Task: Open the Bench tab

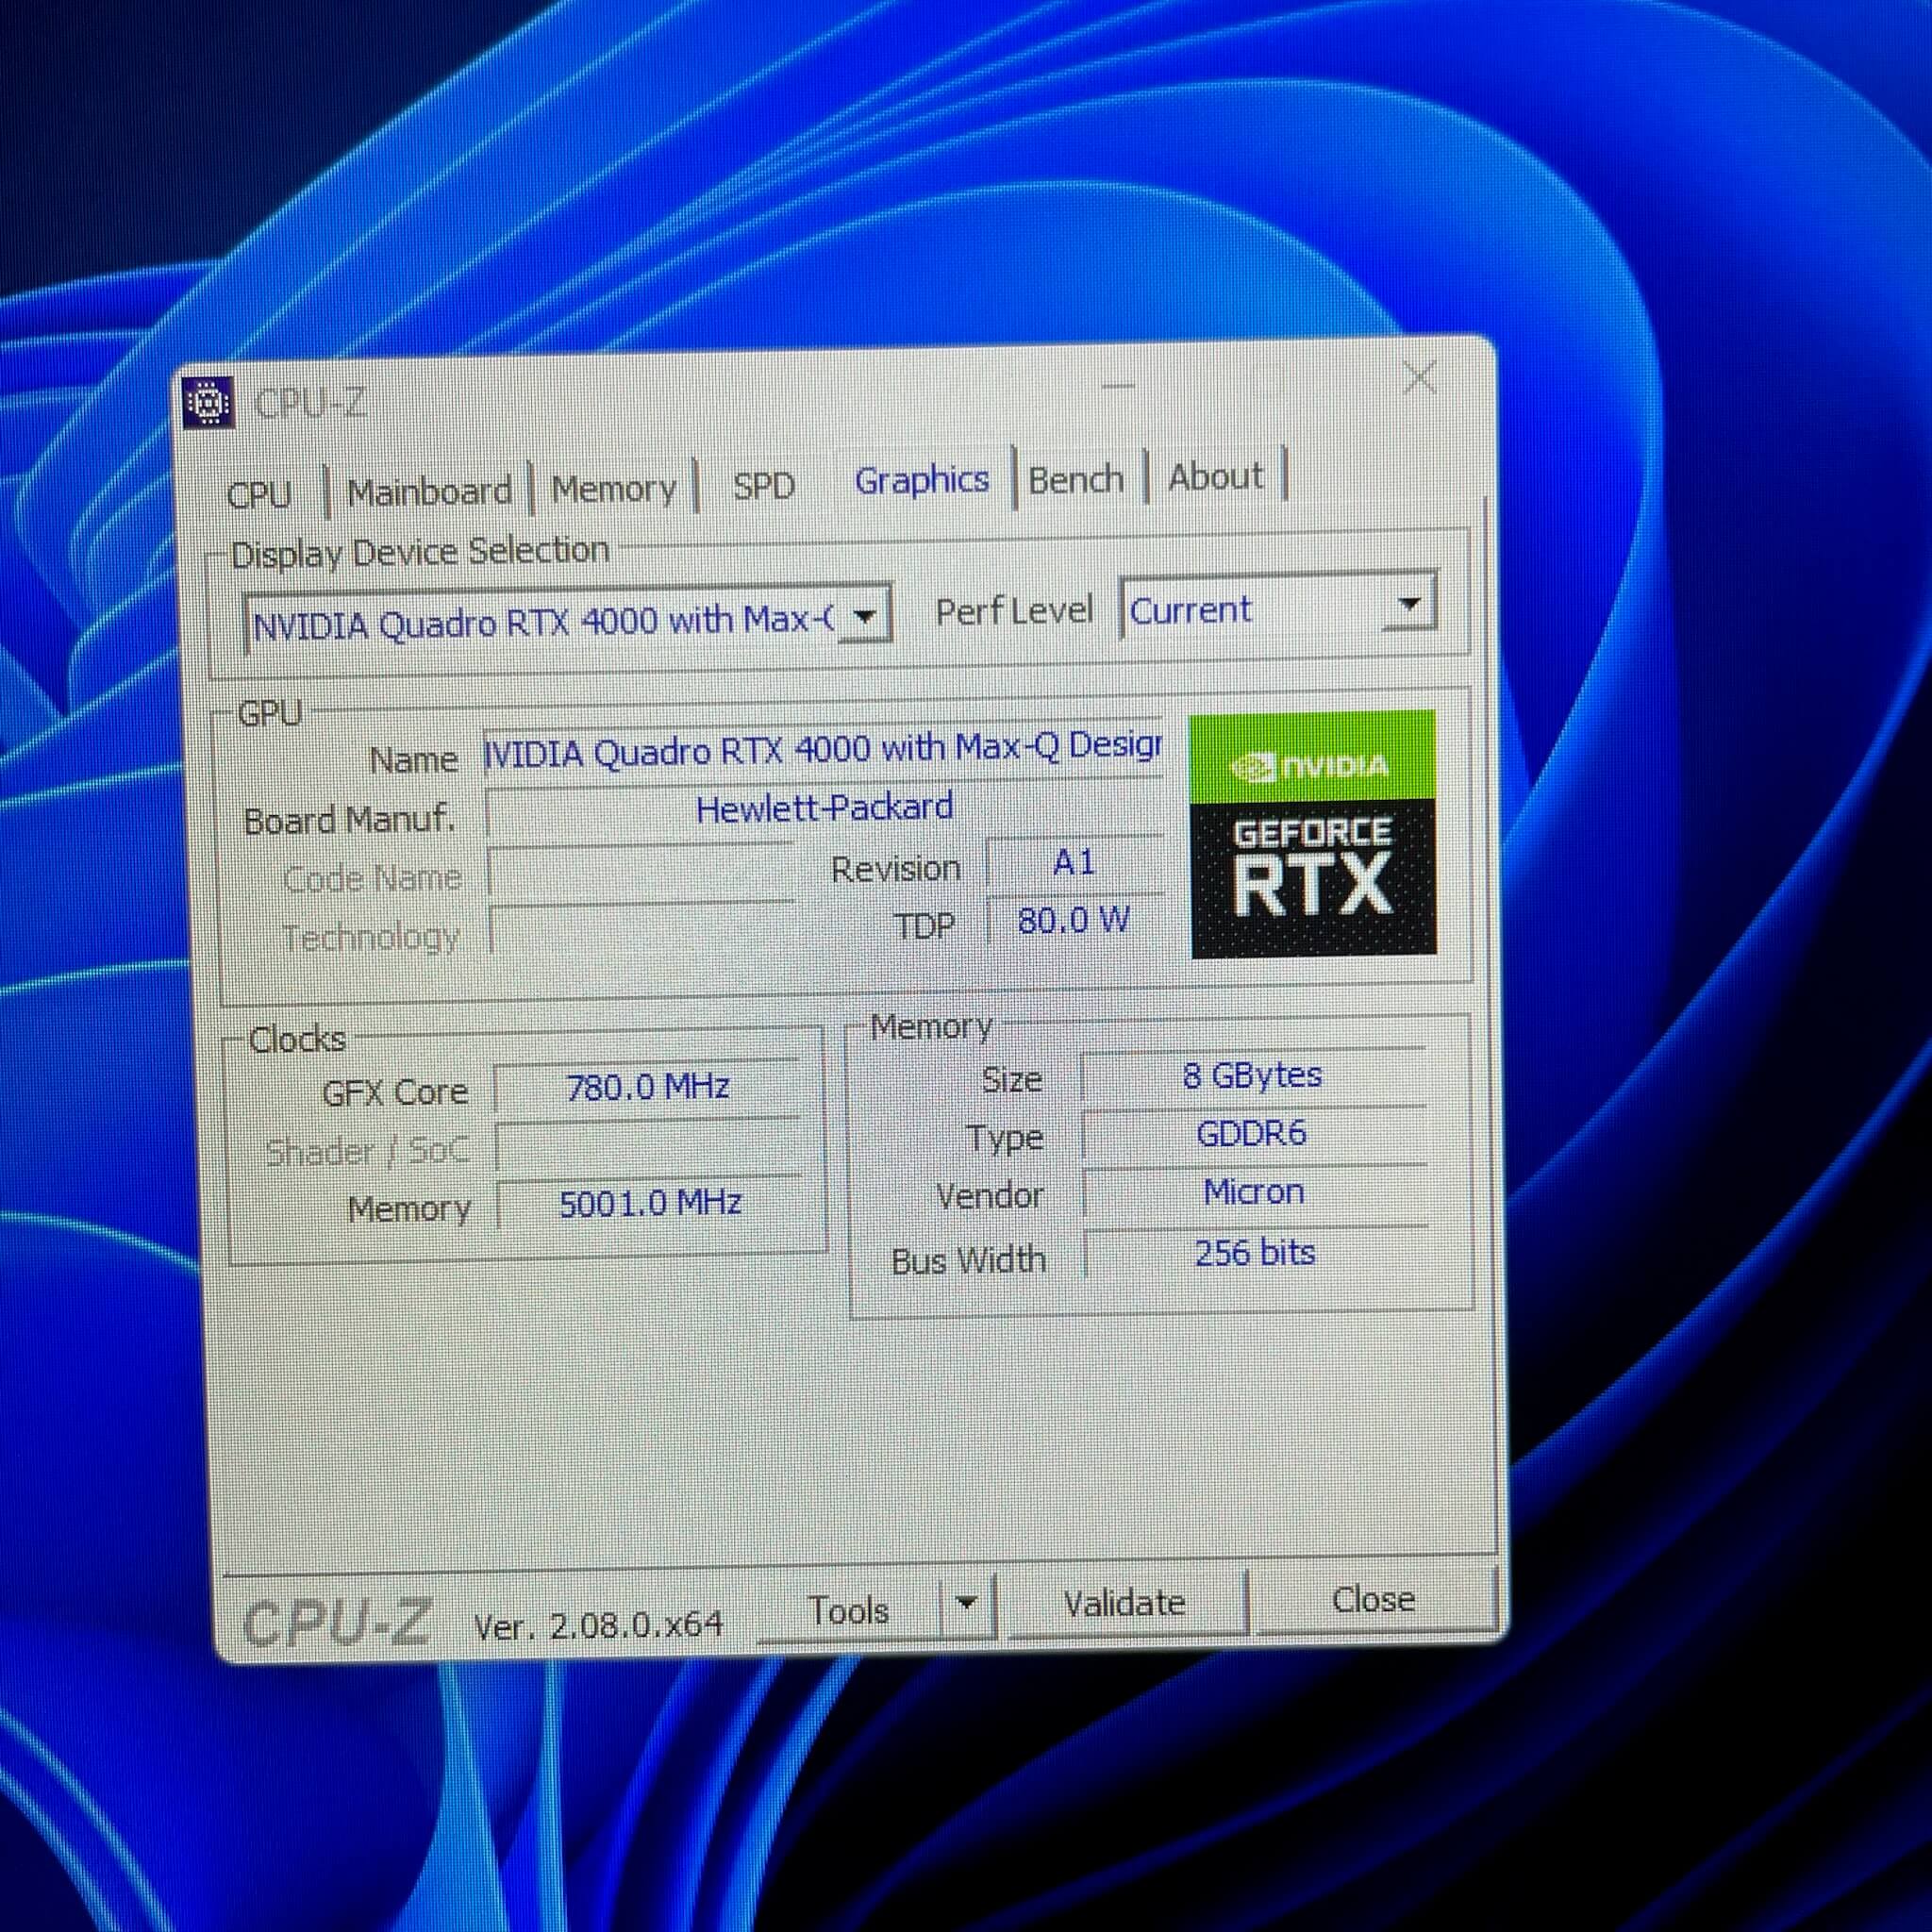Action: point(1076,479)
